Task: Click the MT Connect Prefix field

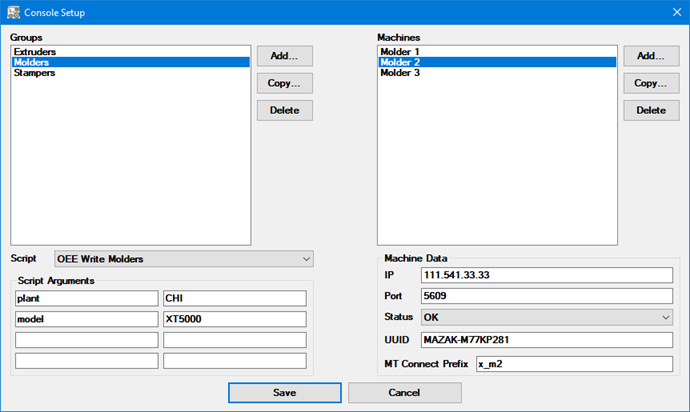Action: pos(574,362)
